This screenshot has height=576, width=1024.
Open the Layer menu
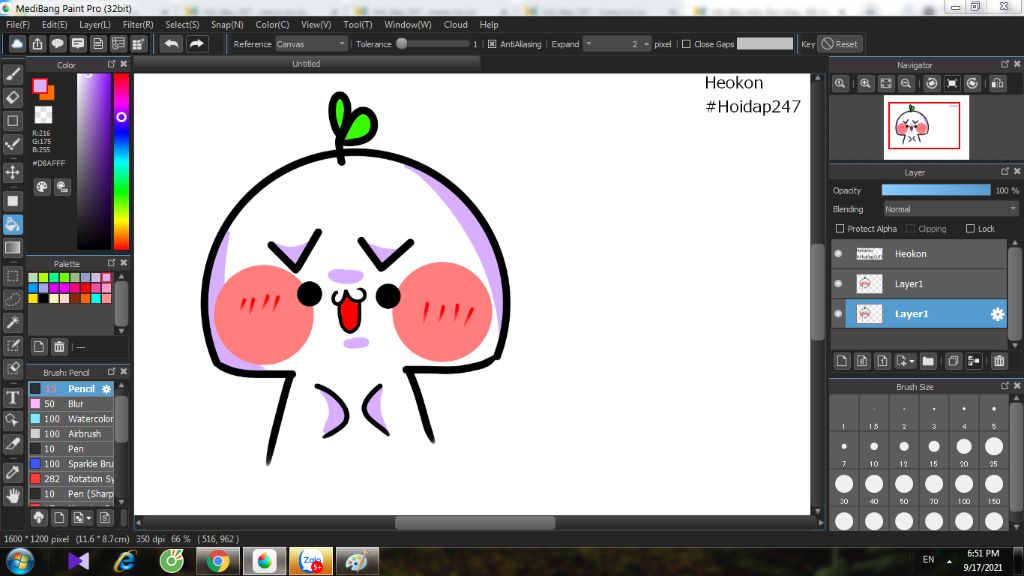pos(95,25)
